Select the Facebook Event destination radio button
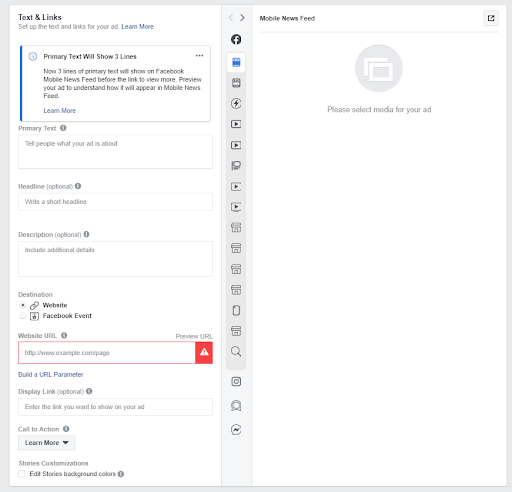Image resolution: width=512 pixels, height=492 pixels. click(23, 316)
